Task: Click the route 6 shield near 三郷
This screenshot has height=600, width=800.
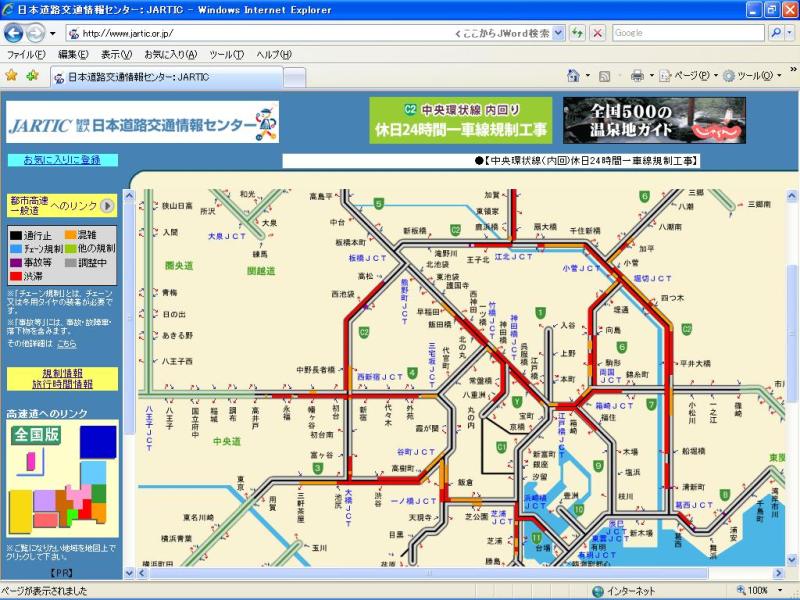Action: [644, 196]
